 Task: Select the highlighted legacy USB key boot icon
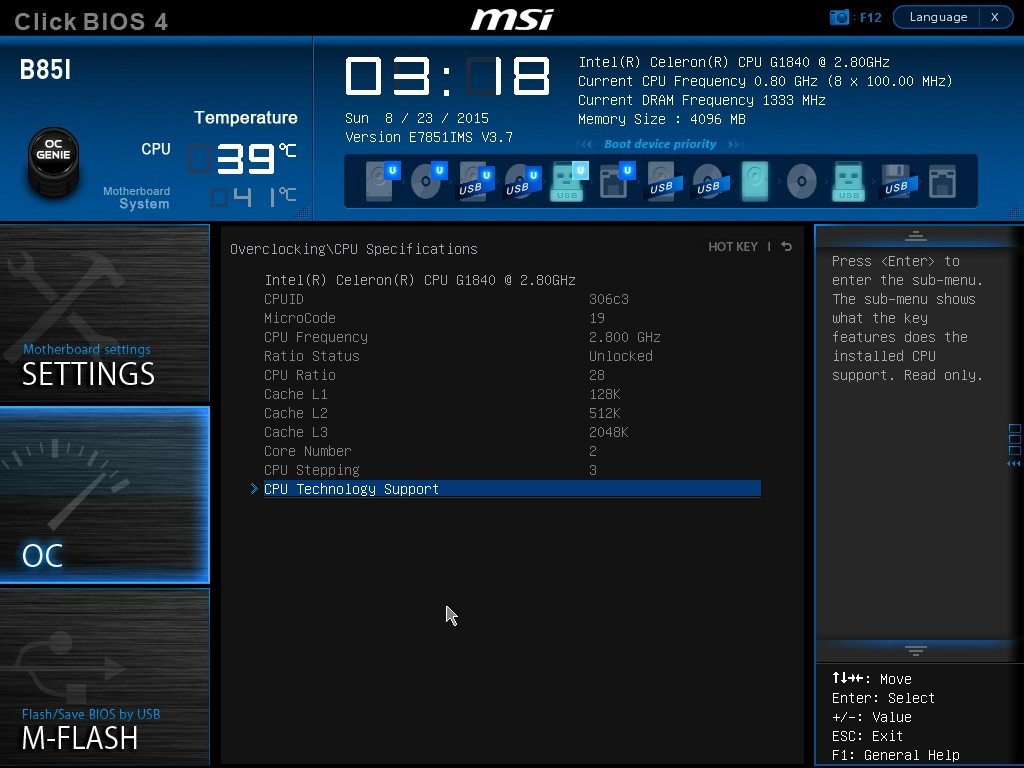click(x=848, y=181)
